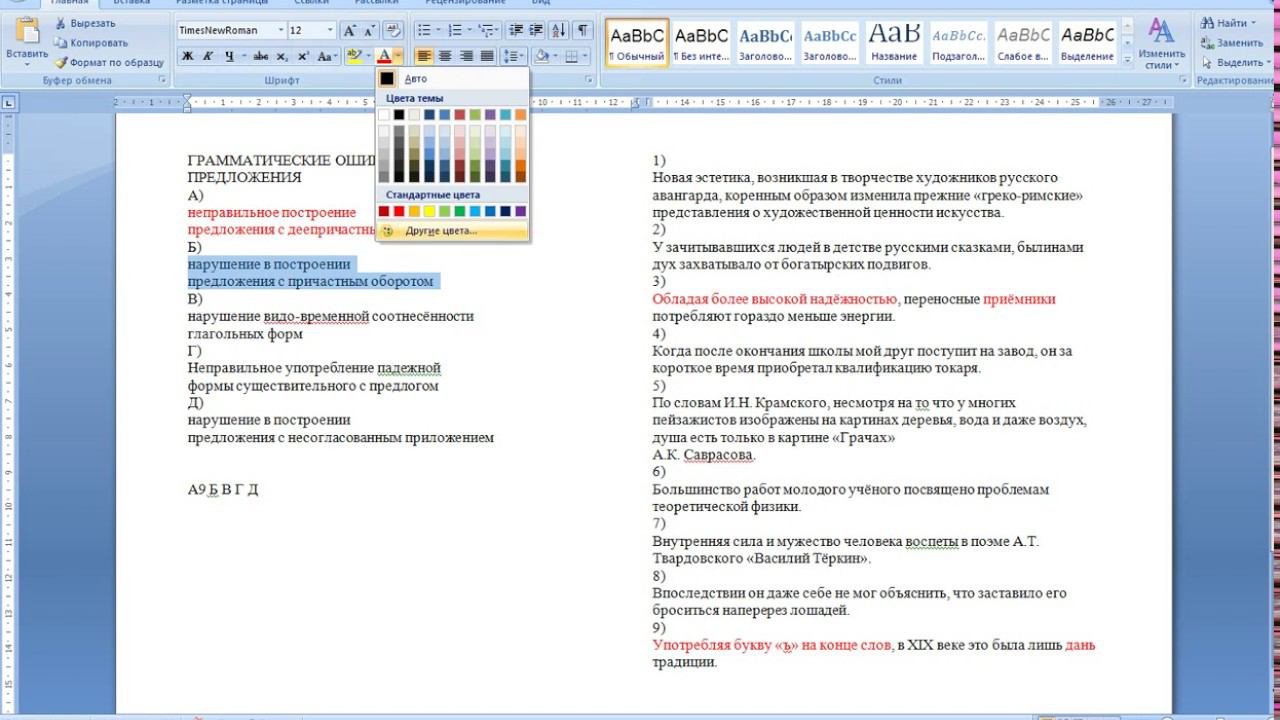The height and width of the screenshot is (720, 1280).
Task: Apply the Выделение style
Action: 1088,43
